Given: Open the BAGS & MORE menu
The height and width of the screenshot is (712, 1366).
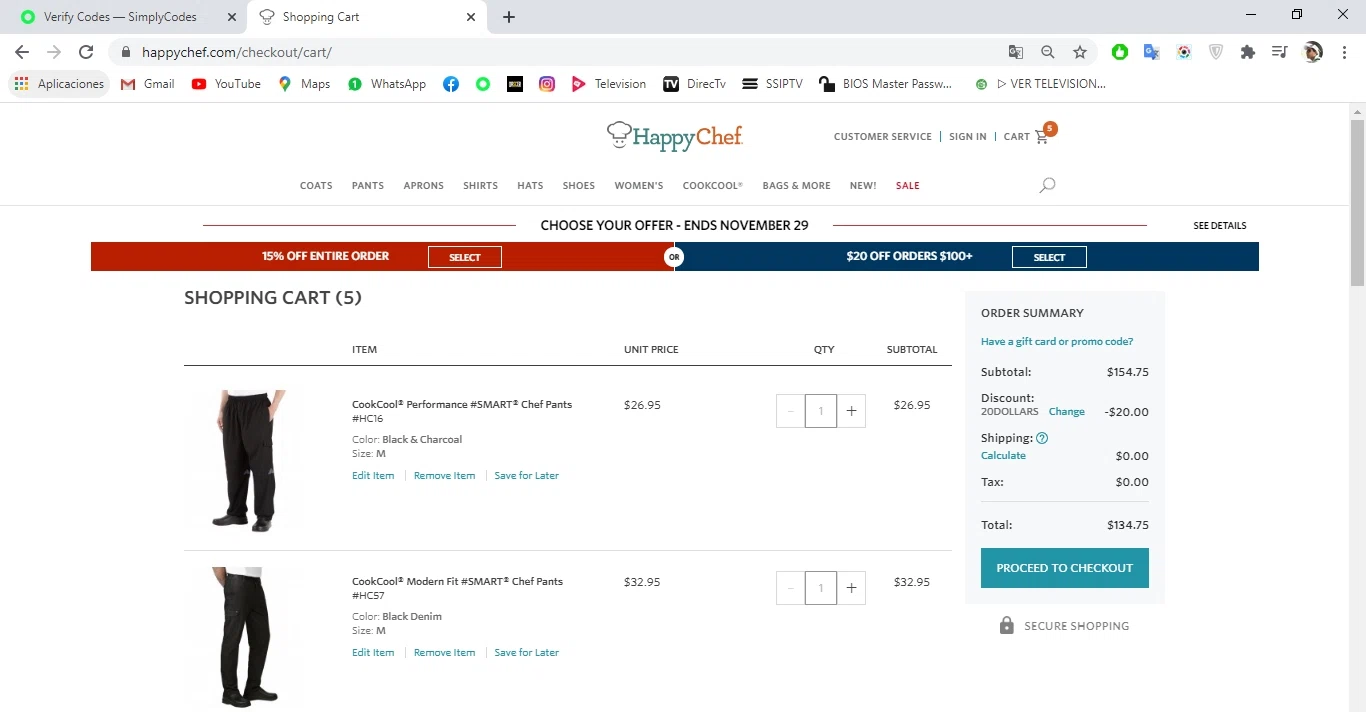Looking at the screenshot, I should click(x=796, y=186).
